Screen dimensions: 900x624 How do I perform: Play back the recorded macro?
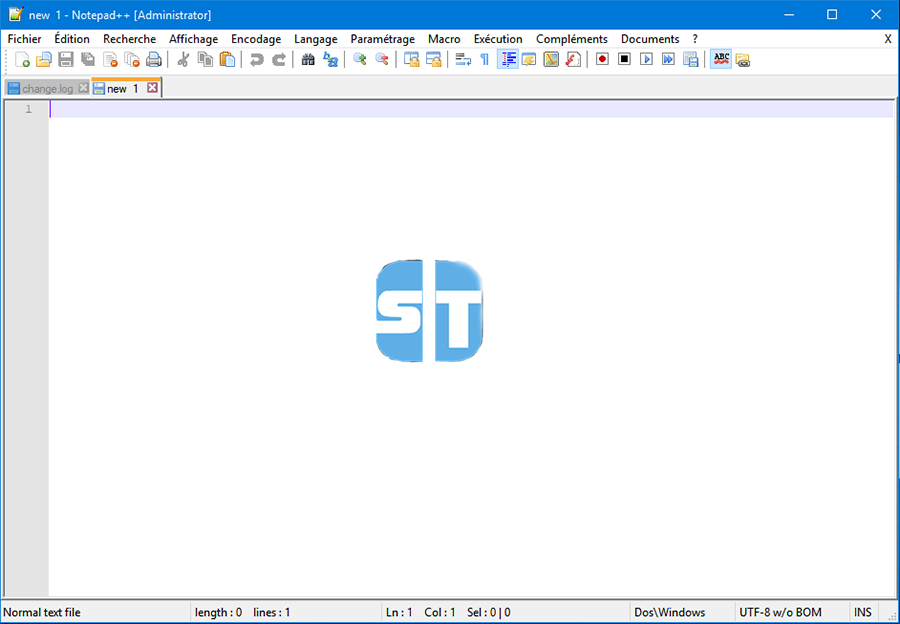pyautogui.click(x=646, y=59)
